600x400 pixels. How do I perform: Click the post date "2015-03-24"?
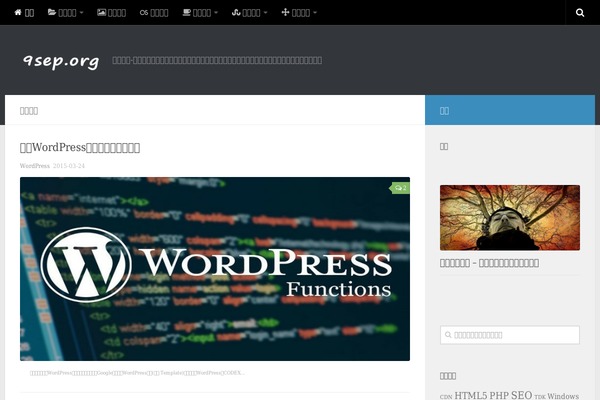(x=69, y=166)
